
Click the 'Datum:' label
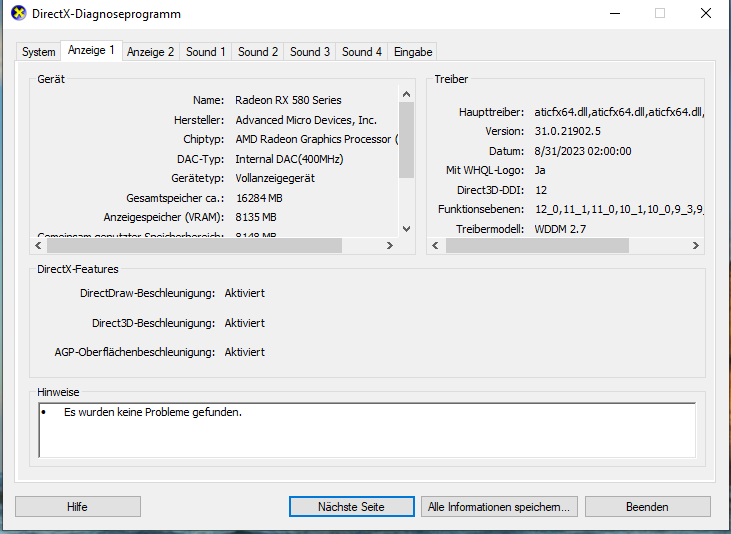[506, 152]
